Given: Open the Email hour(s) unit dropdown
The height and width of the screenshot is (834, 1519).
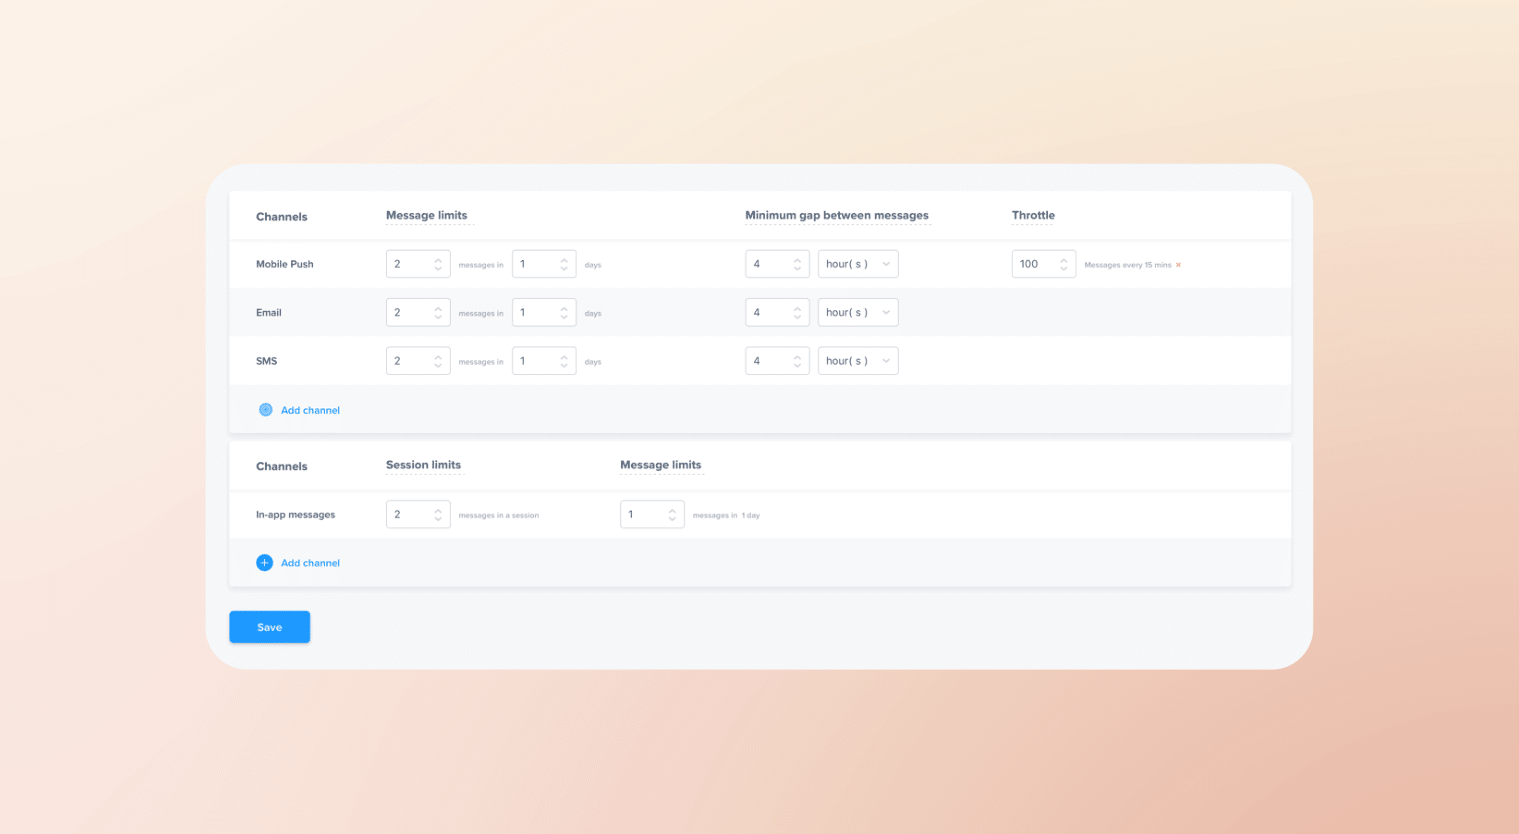Looking at the screenshot, I should 857,312.
